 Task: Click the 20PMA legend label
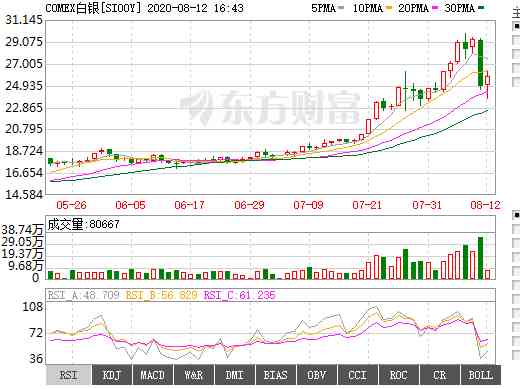[413, 8]
